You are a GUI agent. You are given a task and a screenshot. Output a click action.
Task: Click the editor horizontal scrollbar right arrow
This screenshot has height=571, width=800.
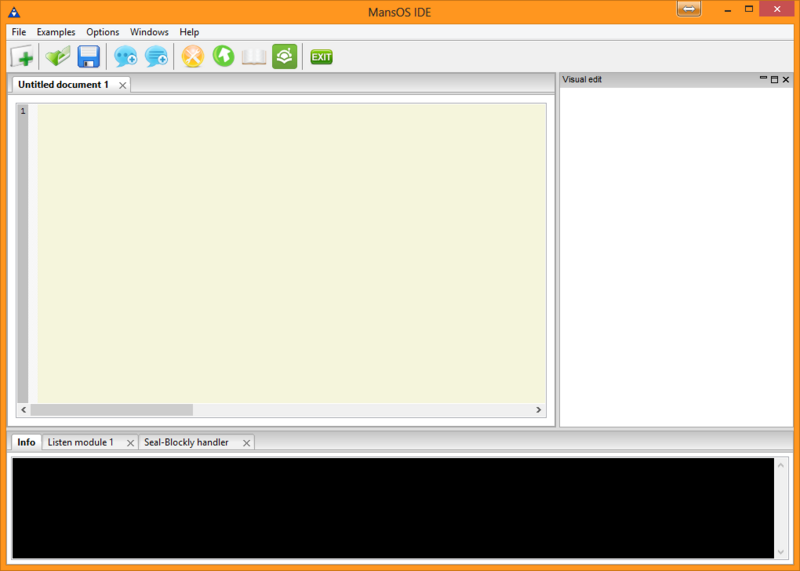[539, 409]
